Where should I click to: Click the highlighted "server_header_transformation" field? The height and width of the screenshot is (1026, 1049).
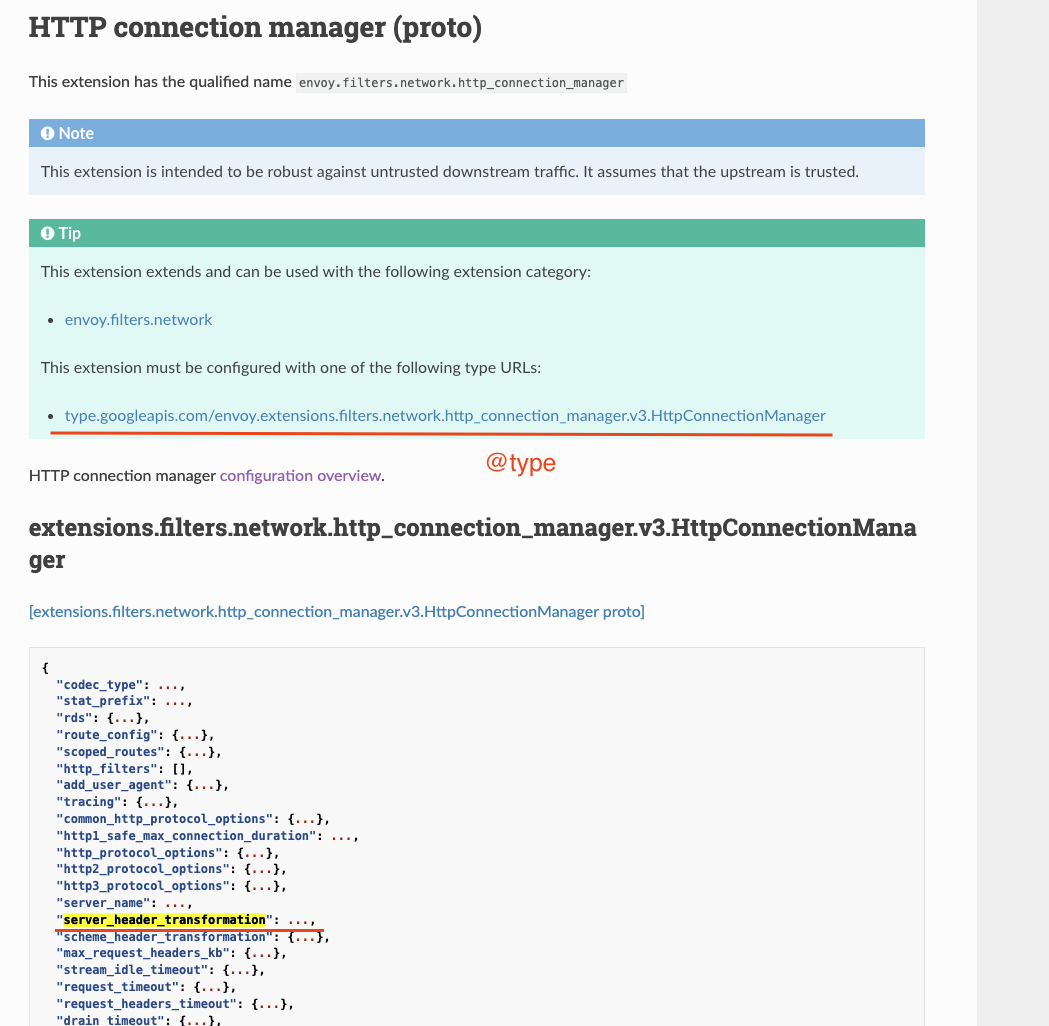coord(165,920)
